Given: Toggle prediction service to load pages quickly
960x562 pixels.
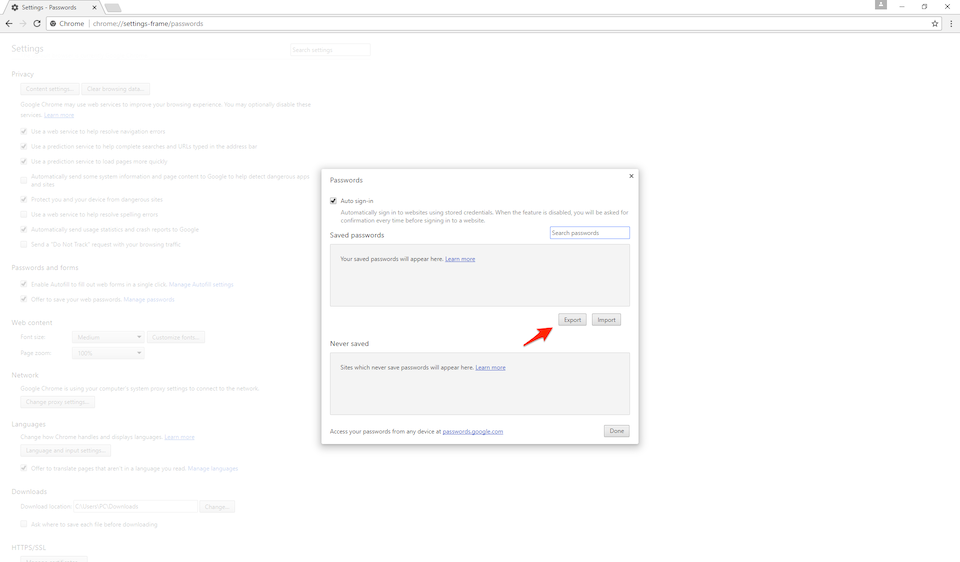Looking at the screenshot, I should (24, 162).
